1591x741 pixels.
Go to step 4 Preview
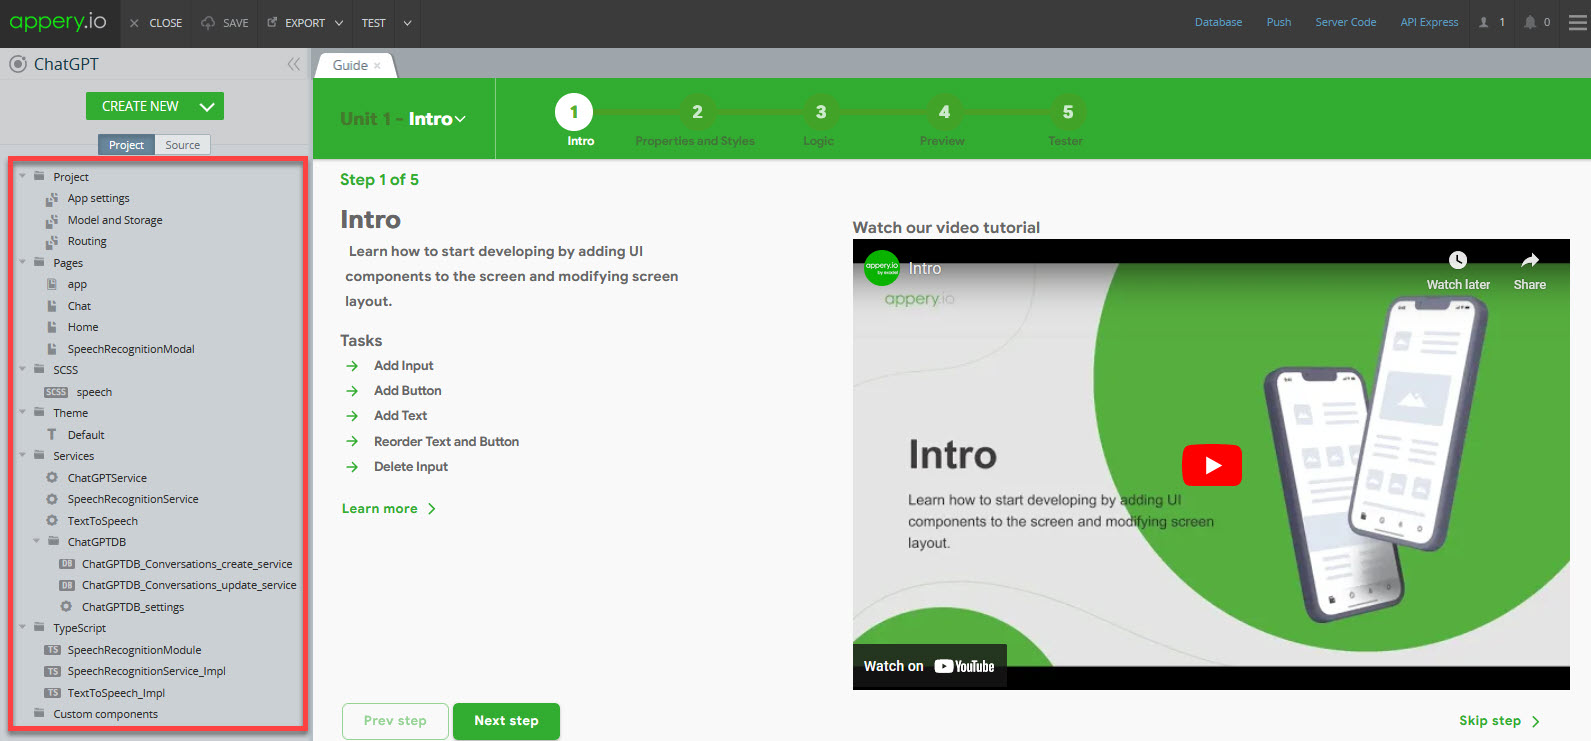pos(944,112)
